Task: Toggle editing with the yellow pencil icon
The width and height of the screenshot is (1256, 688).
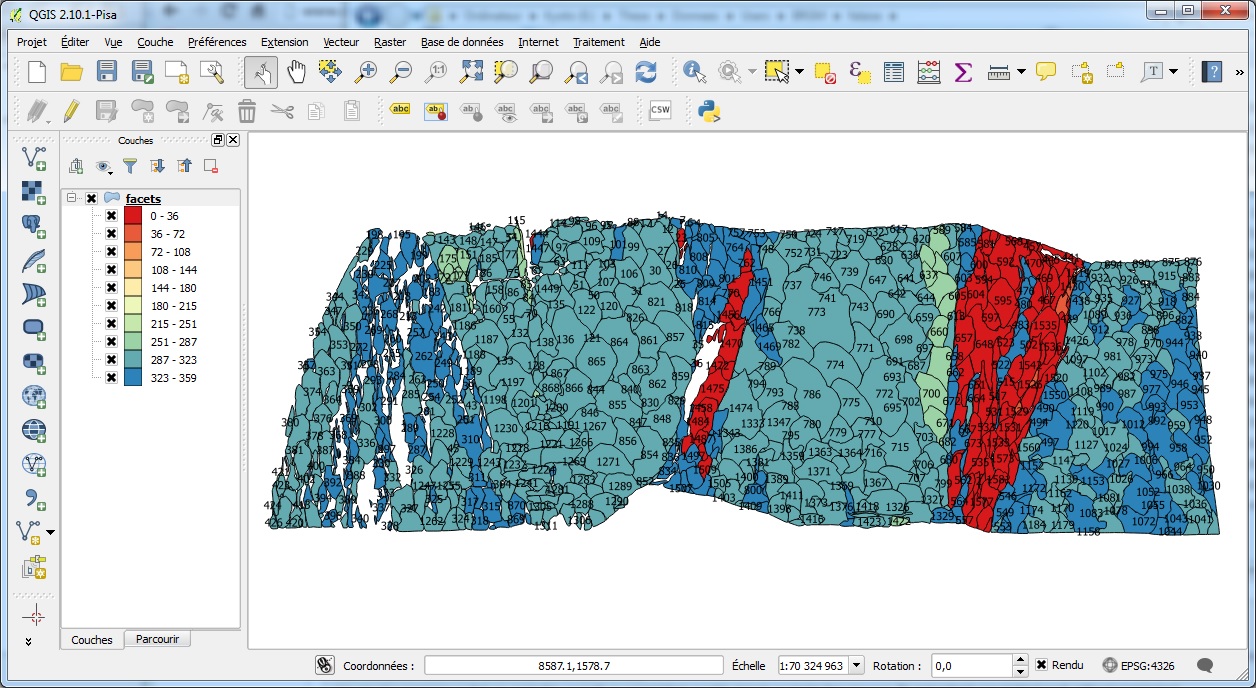Action: click(71, 110)
